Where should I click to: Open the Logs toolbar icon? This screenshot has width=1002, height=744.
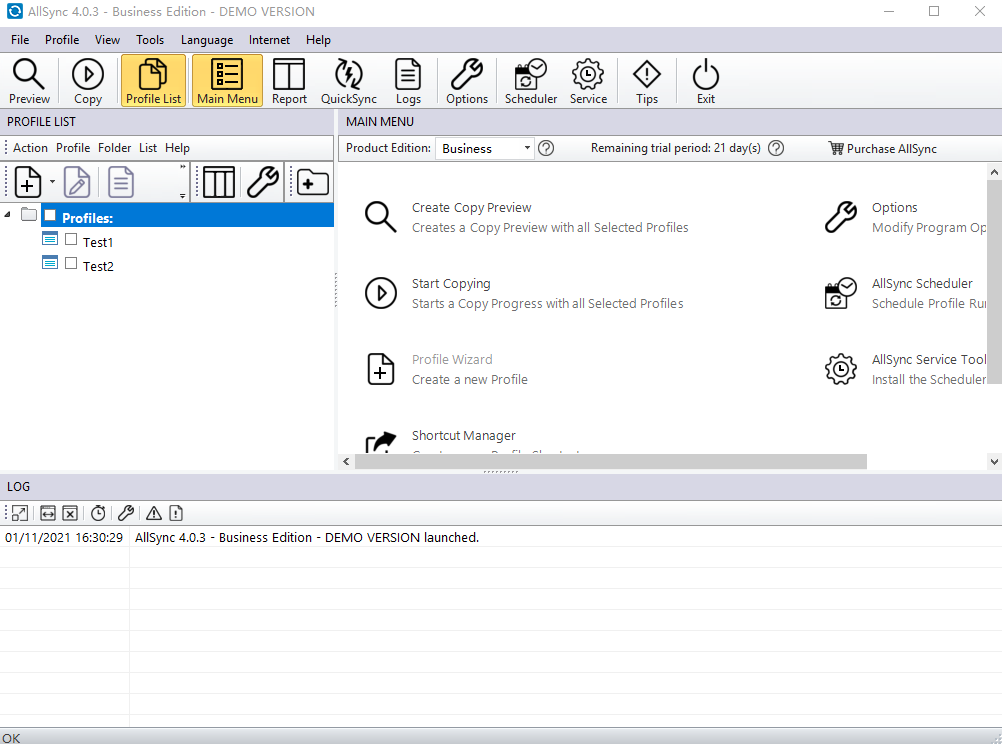point(408,81)
